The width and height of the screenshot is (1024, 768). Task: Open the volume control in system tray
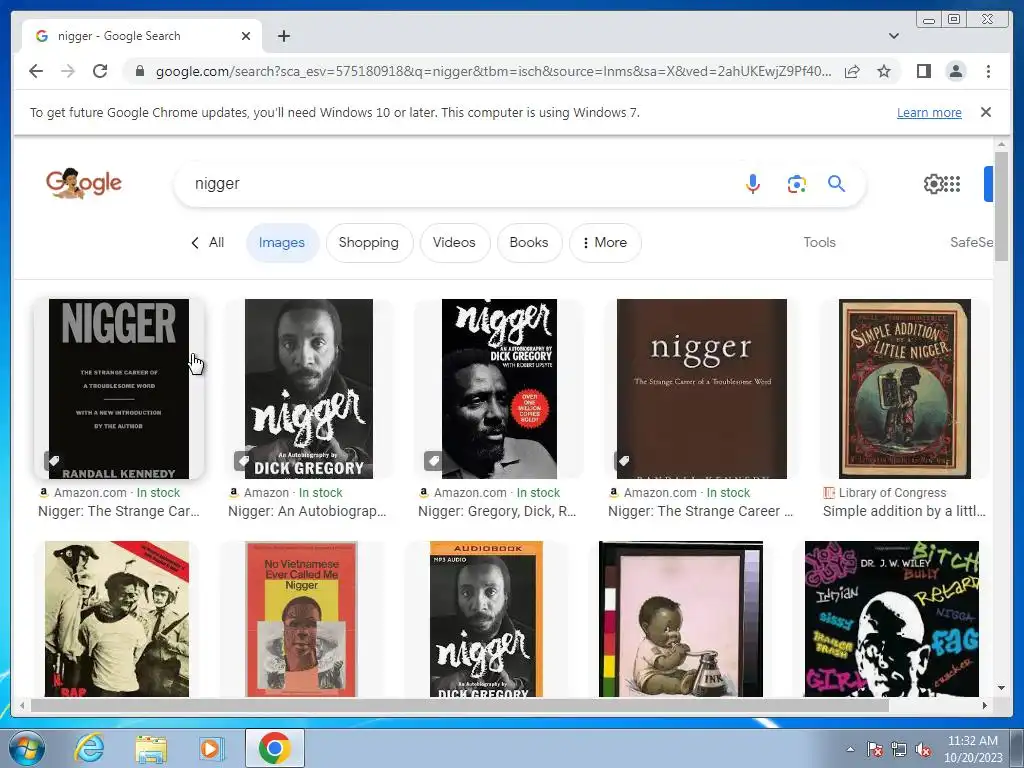923,749
